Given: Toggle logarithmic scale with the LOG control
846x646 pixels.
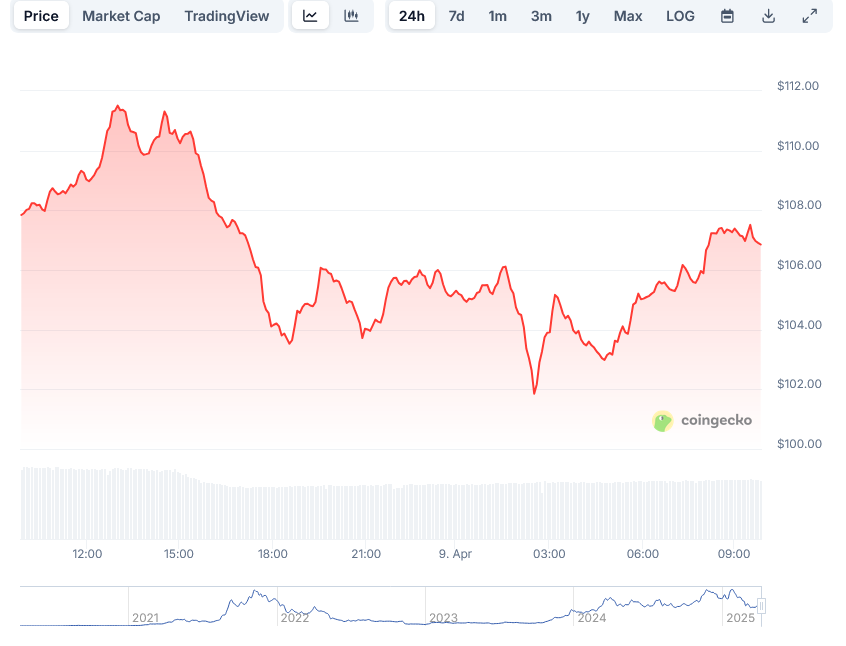Looking at the screenshot, I should pyautogui.click(x=680, y=16).
